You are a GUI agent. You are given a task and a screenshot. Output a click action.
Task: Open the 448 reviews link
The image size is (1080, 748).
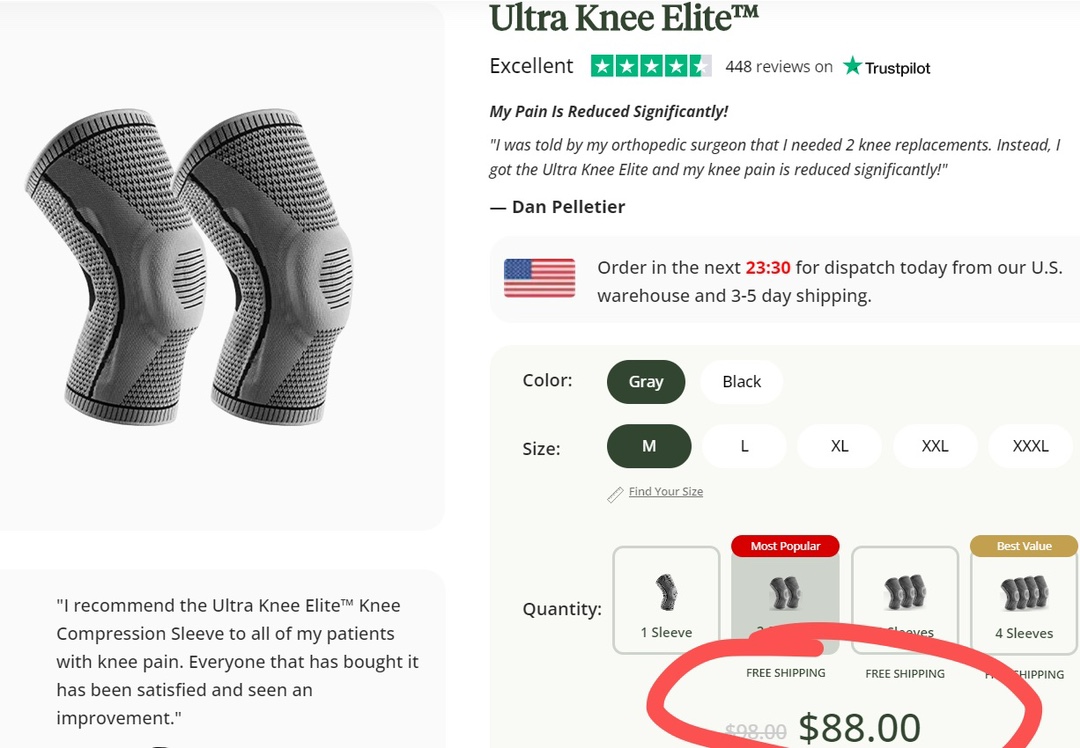779,67
